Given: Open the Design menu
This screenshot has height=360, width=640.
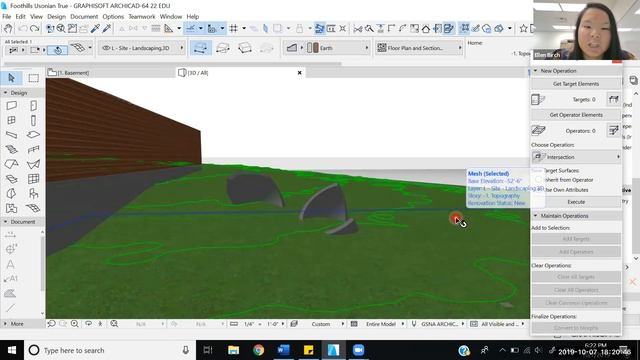Looking at the screenshot, I should (56, 16).
